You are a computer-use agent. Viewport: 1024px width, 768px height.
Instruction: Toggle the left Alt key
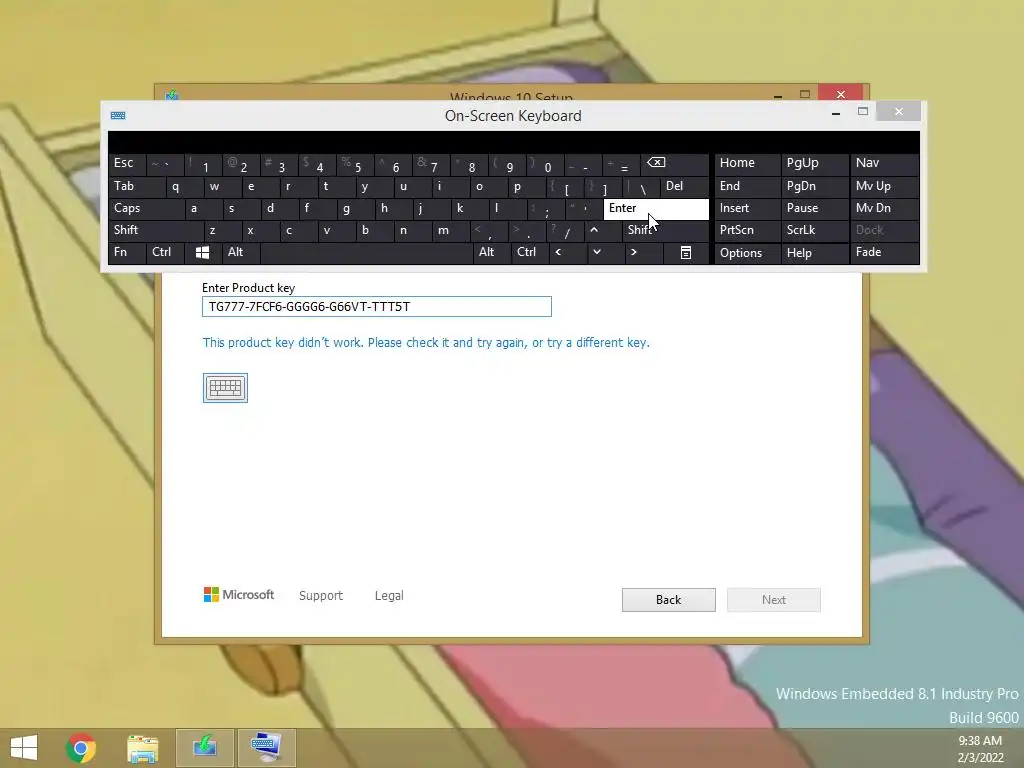(241, 252)
